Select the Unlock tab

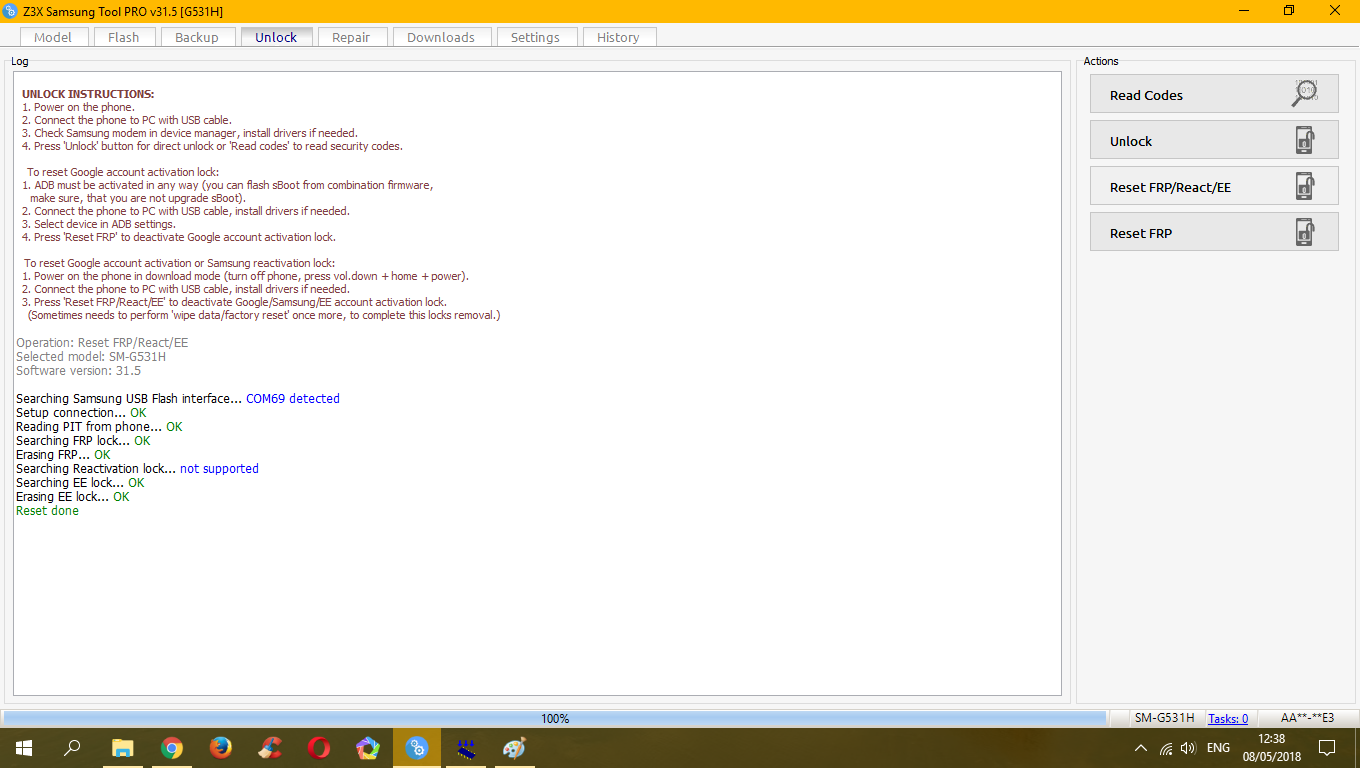tap(276, 37)
